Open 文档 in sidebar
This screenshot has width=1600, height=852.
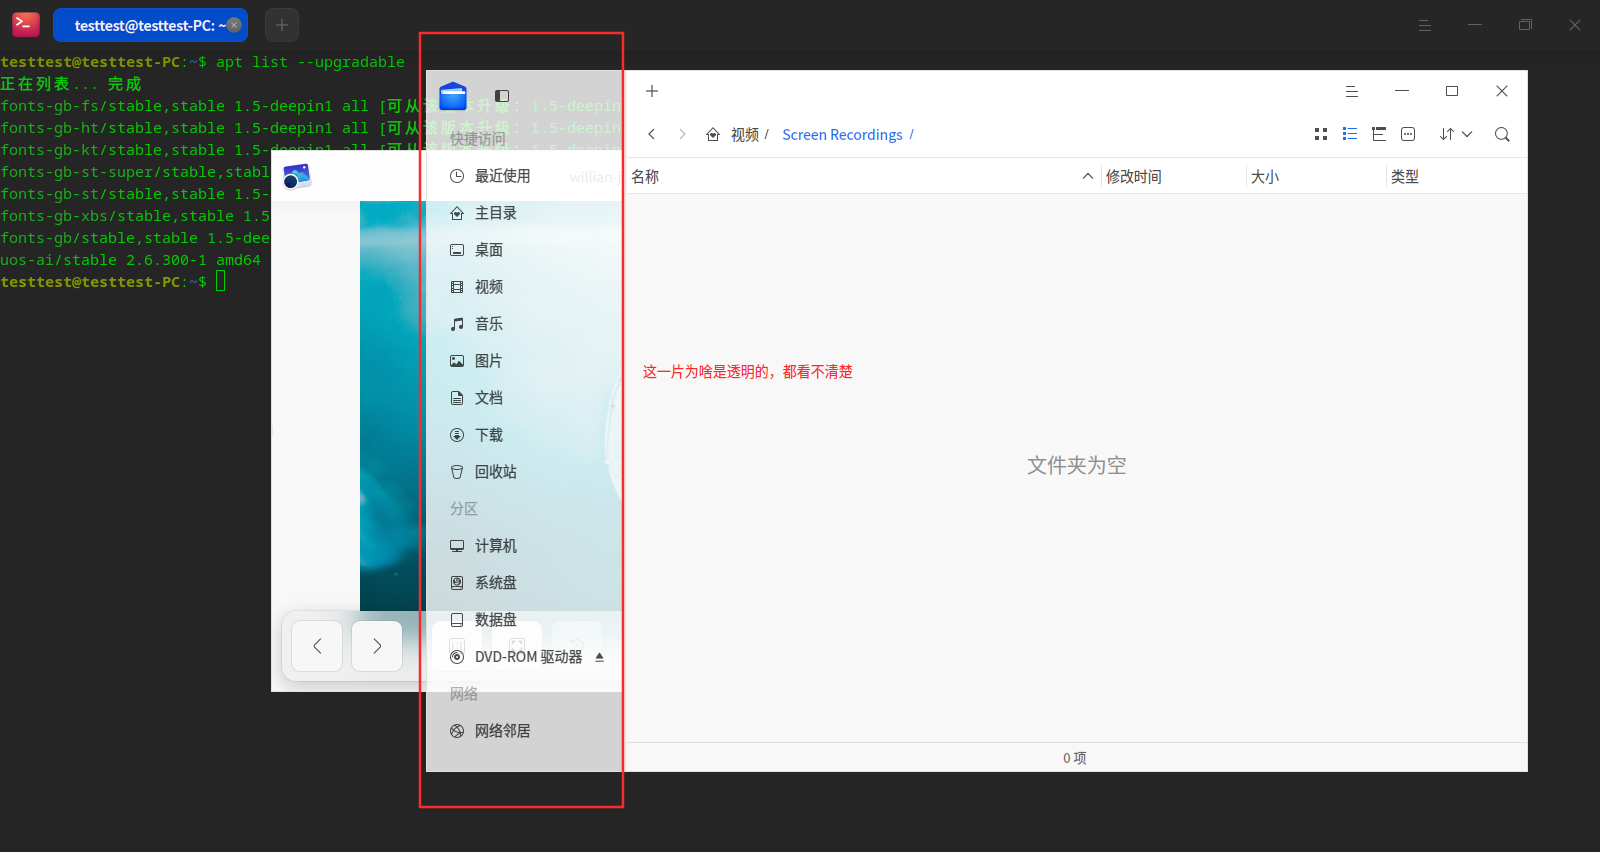click(524, 398)
